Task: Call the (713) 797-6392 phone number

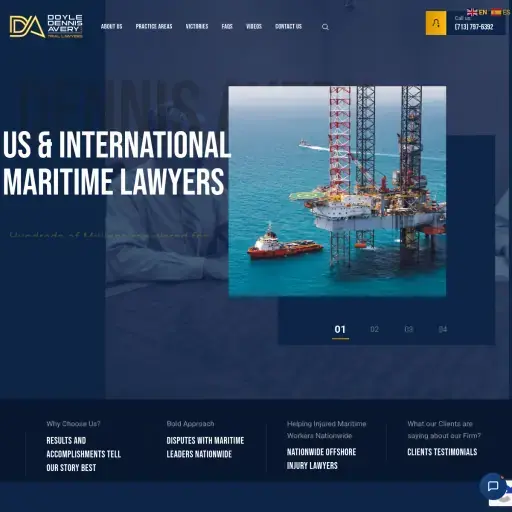Action: (474, 27)
